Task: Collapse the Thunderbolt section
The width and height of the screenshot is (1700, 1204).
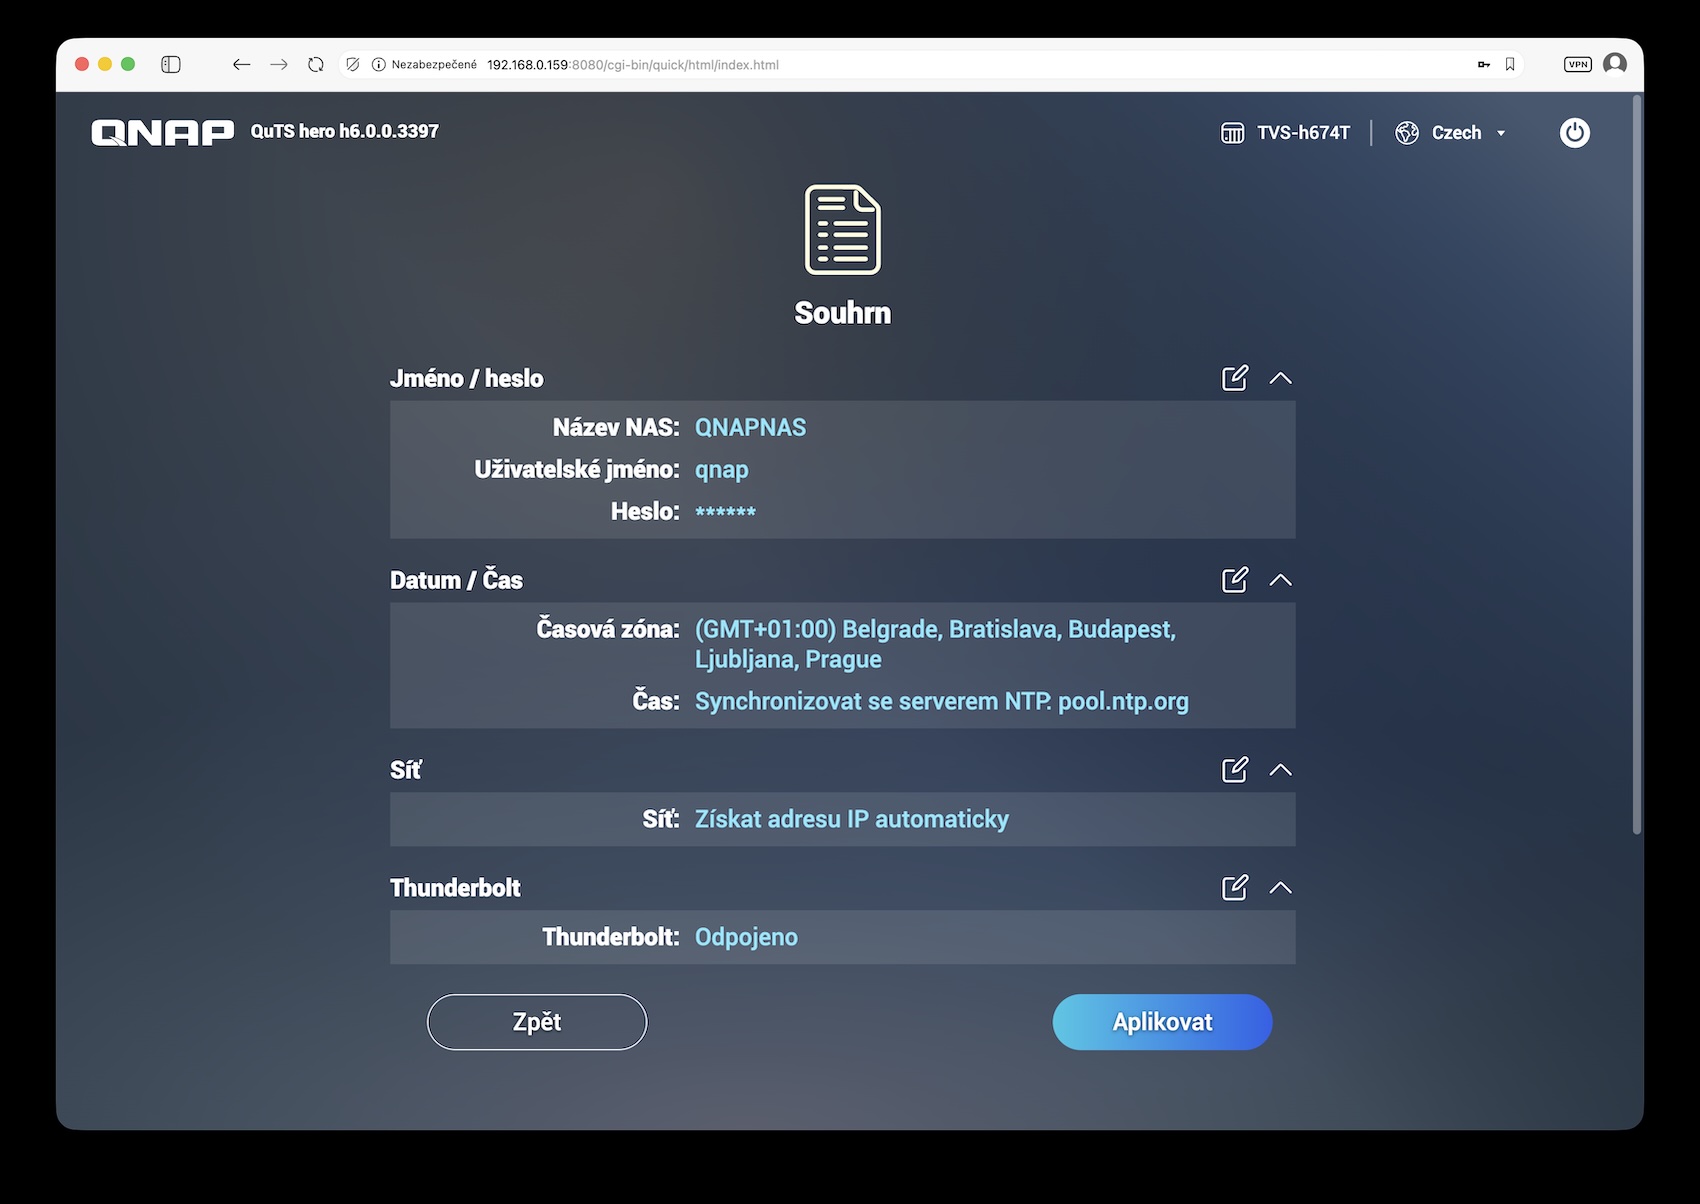Action: (1280, 888)
